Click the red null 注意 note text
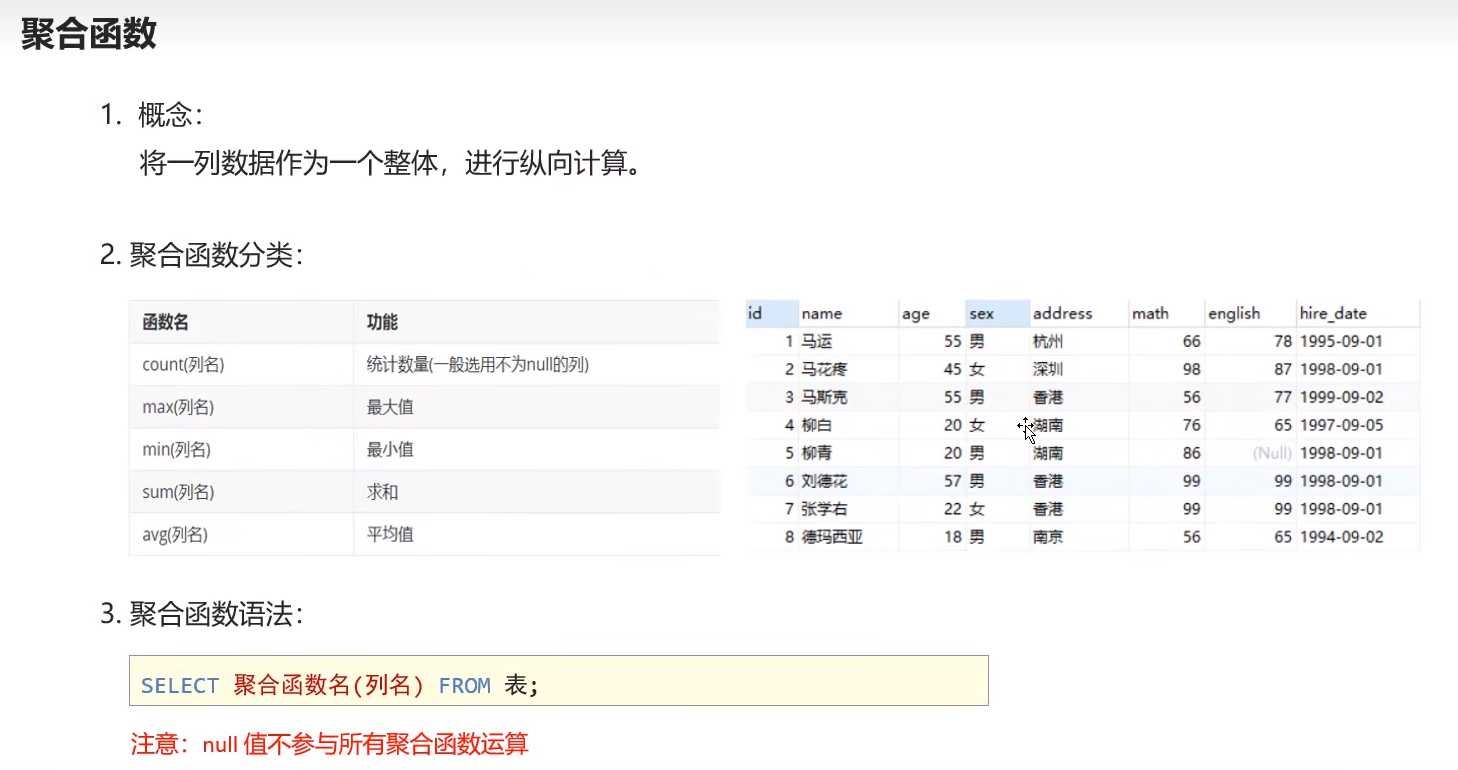The width and height of the screenshot is (1458, 770). [x=329, y=744]
